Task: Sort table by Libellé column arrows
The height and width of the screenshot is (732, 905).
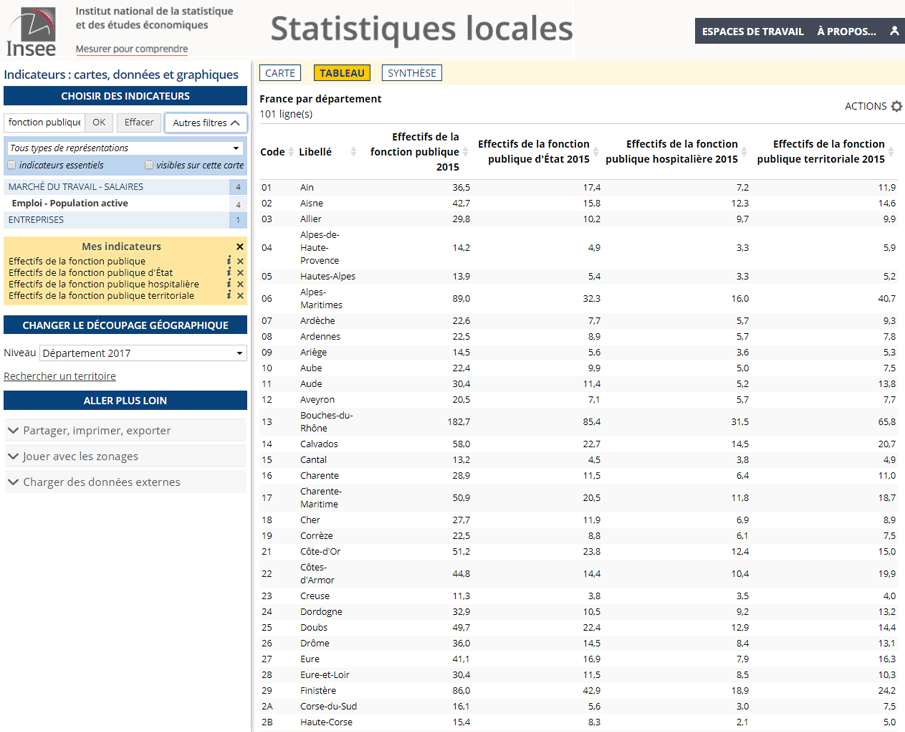Action: pyautogui.click(x=353, y=152)
